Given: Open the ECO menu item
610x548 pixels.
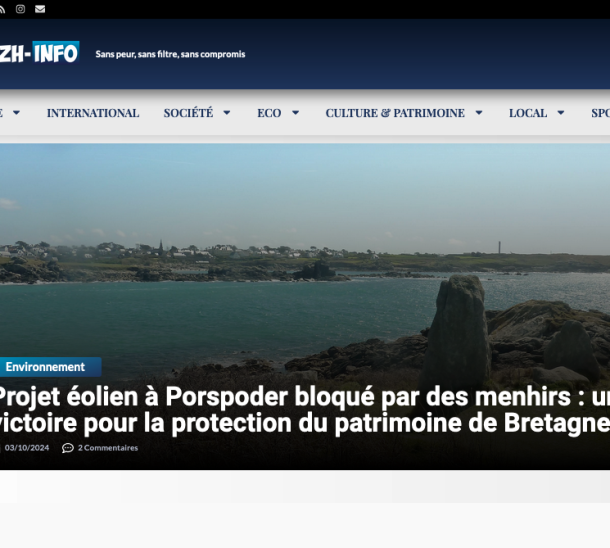Looking at the screenshot, I should click(269, 113).
